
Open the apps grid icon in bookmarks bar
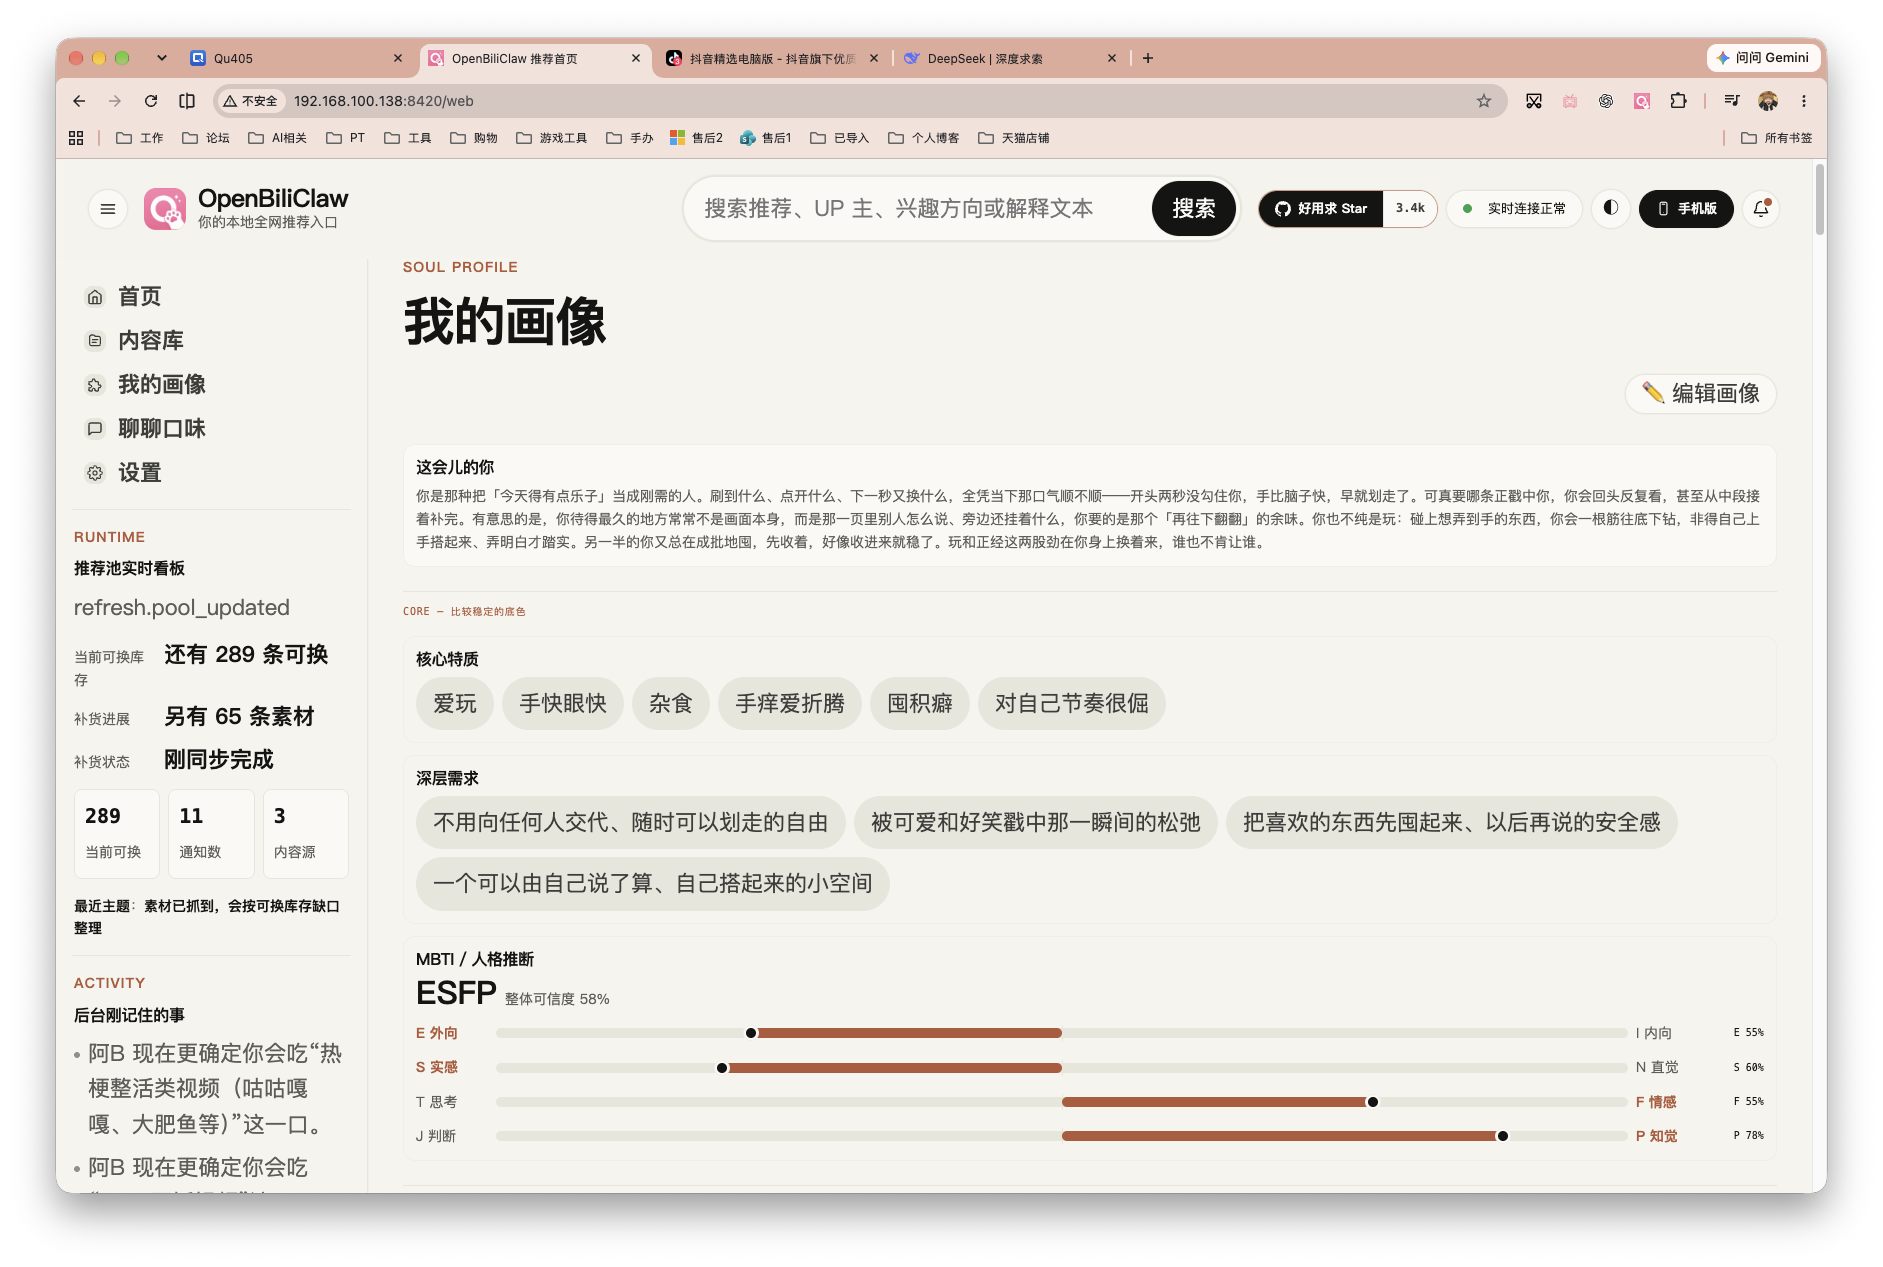pos(76,138)
